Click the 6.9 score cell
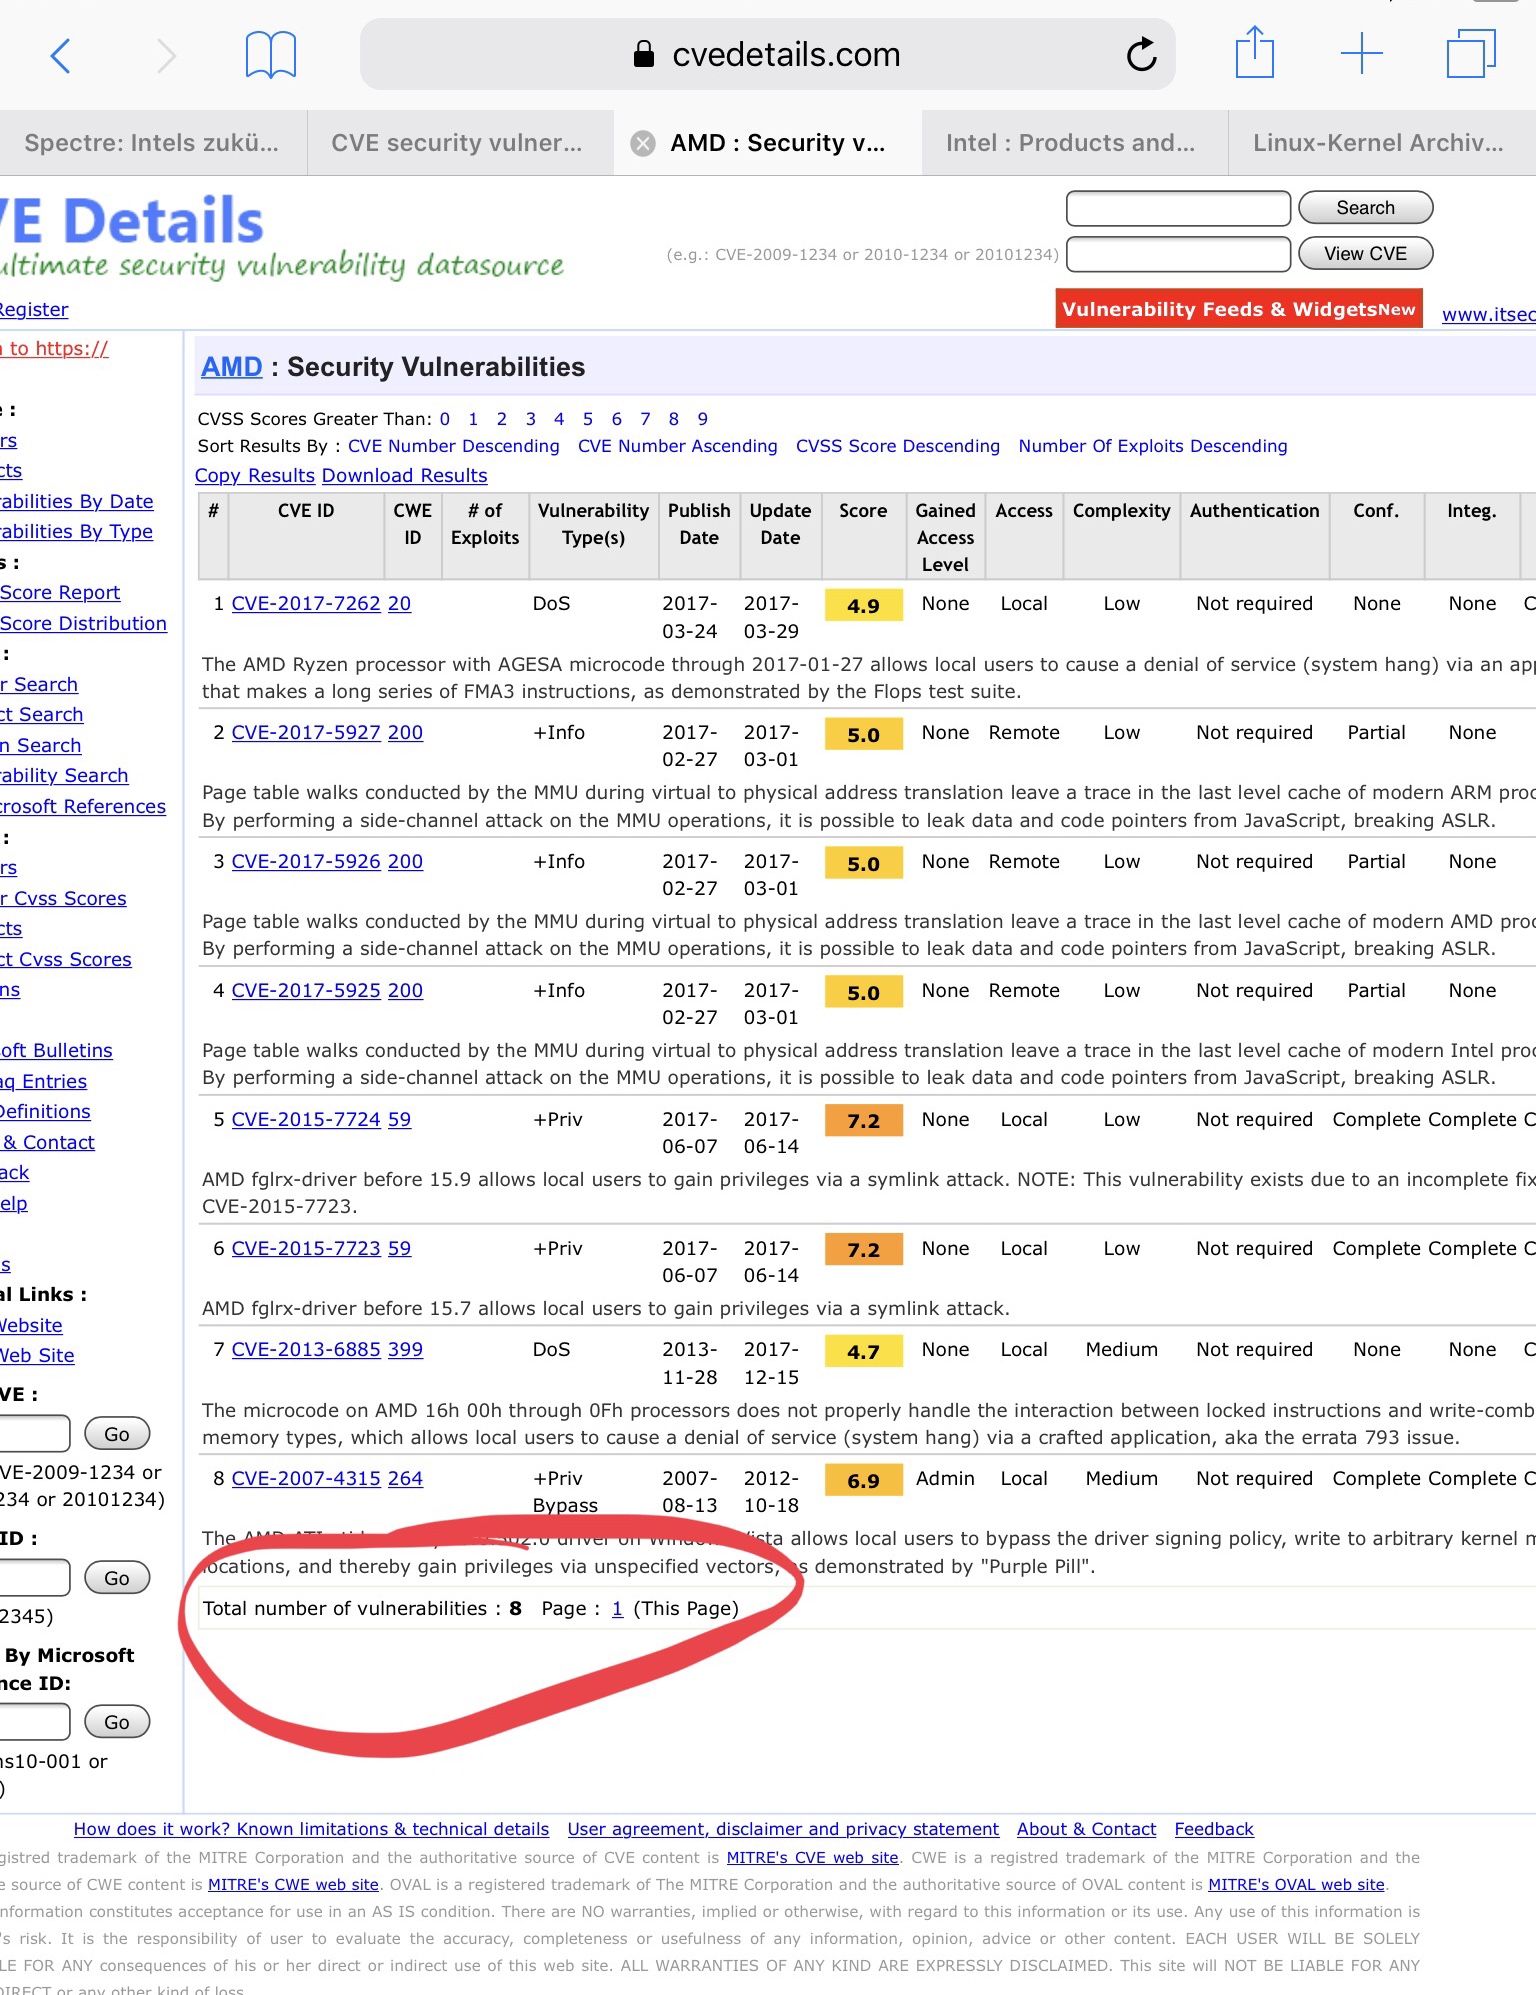This screenshot has width=1536, height=1995. click(x=863, y=1481)
